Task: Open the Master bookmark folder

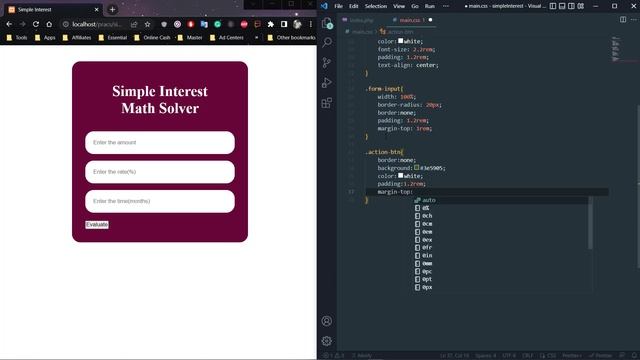Action: click(x=190, y=38)
